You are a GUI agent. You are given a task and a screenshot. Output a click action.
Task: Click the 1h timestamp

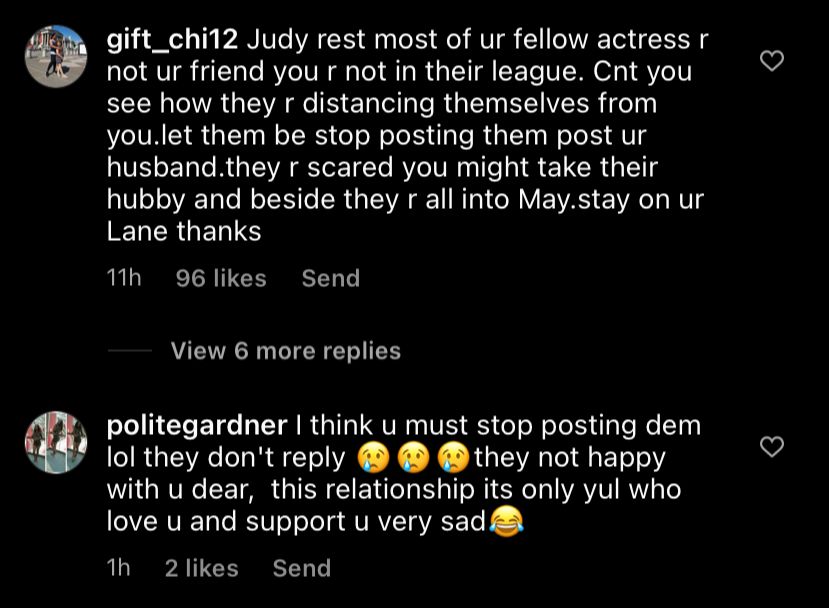[118, 568]
